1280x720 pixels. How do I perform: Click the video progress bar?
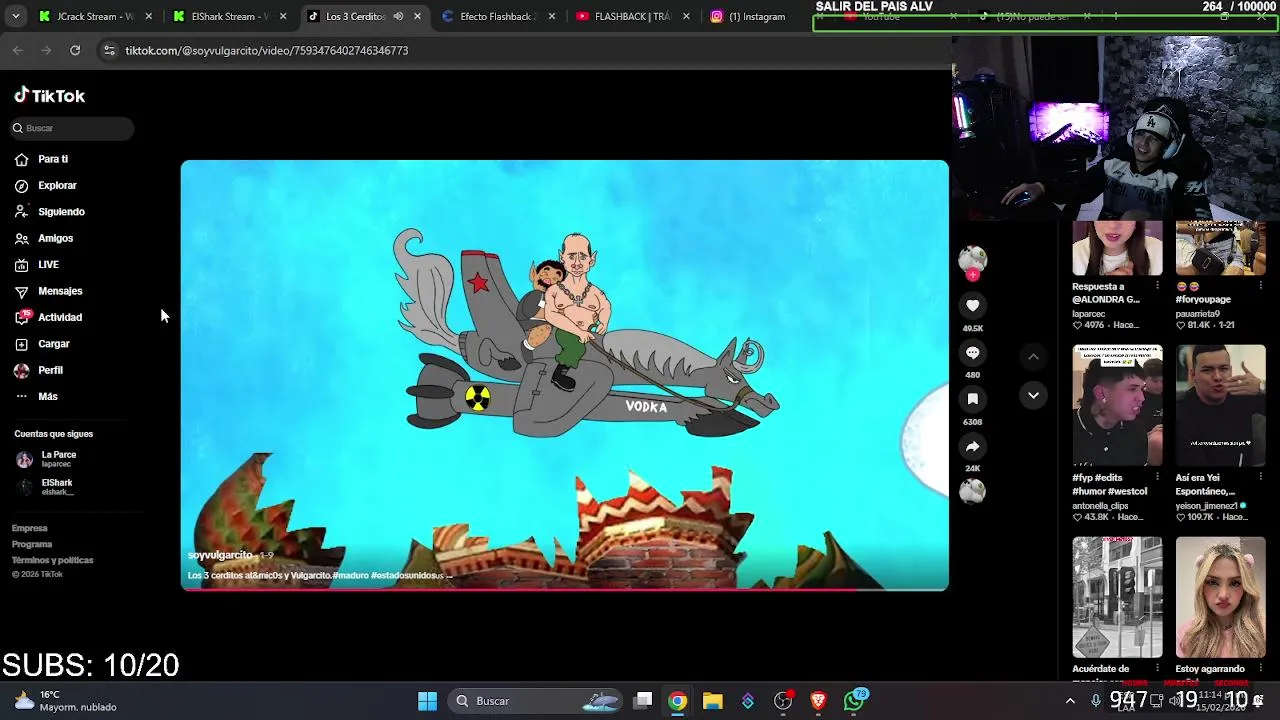[564, 589]
